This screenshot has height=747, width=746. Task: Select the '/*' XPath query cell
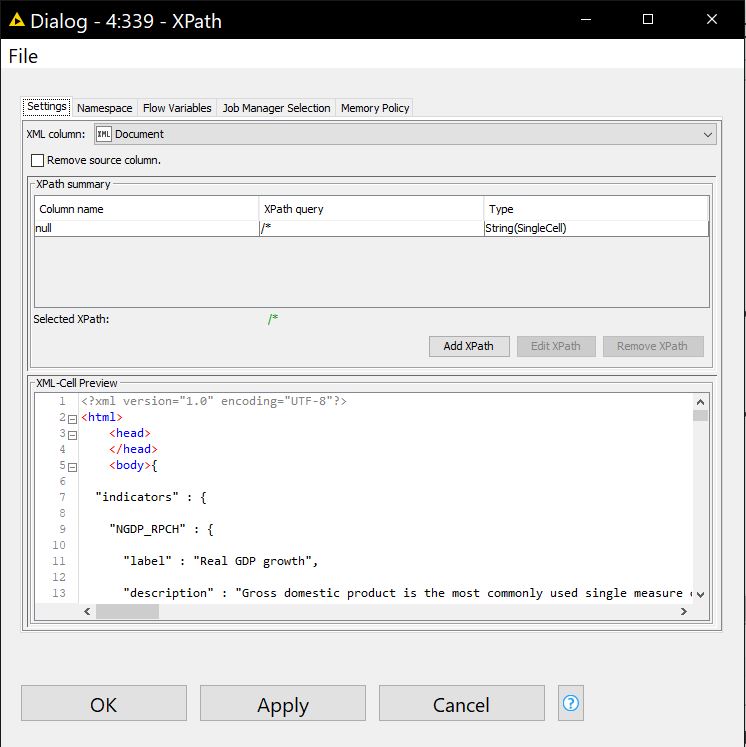point(372,228)
